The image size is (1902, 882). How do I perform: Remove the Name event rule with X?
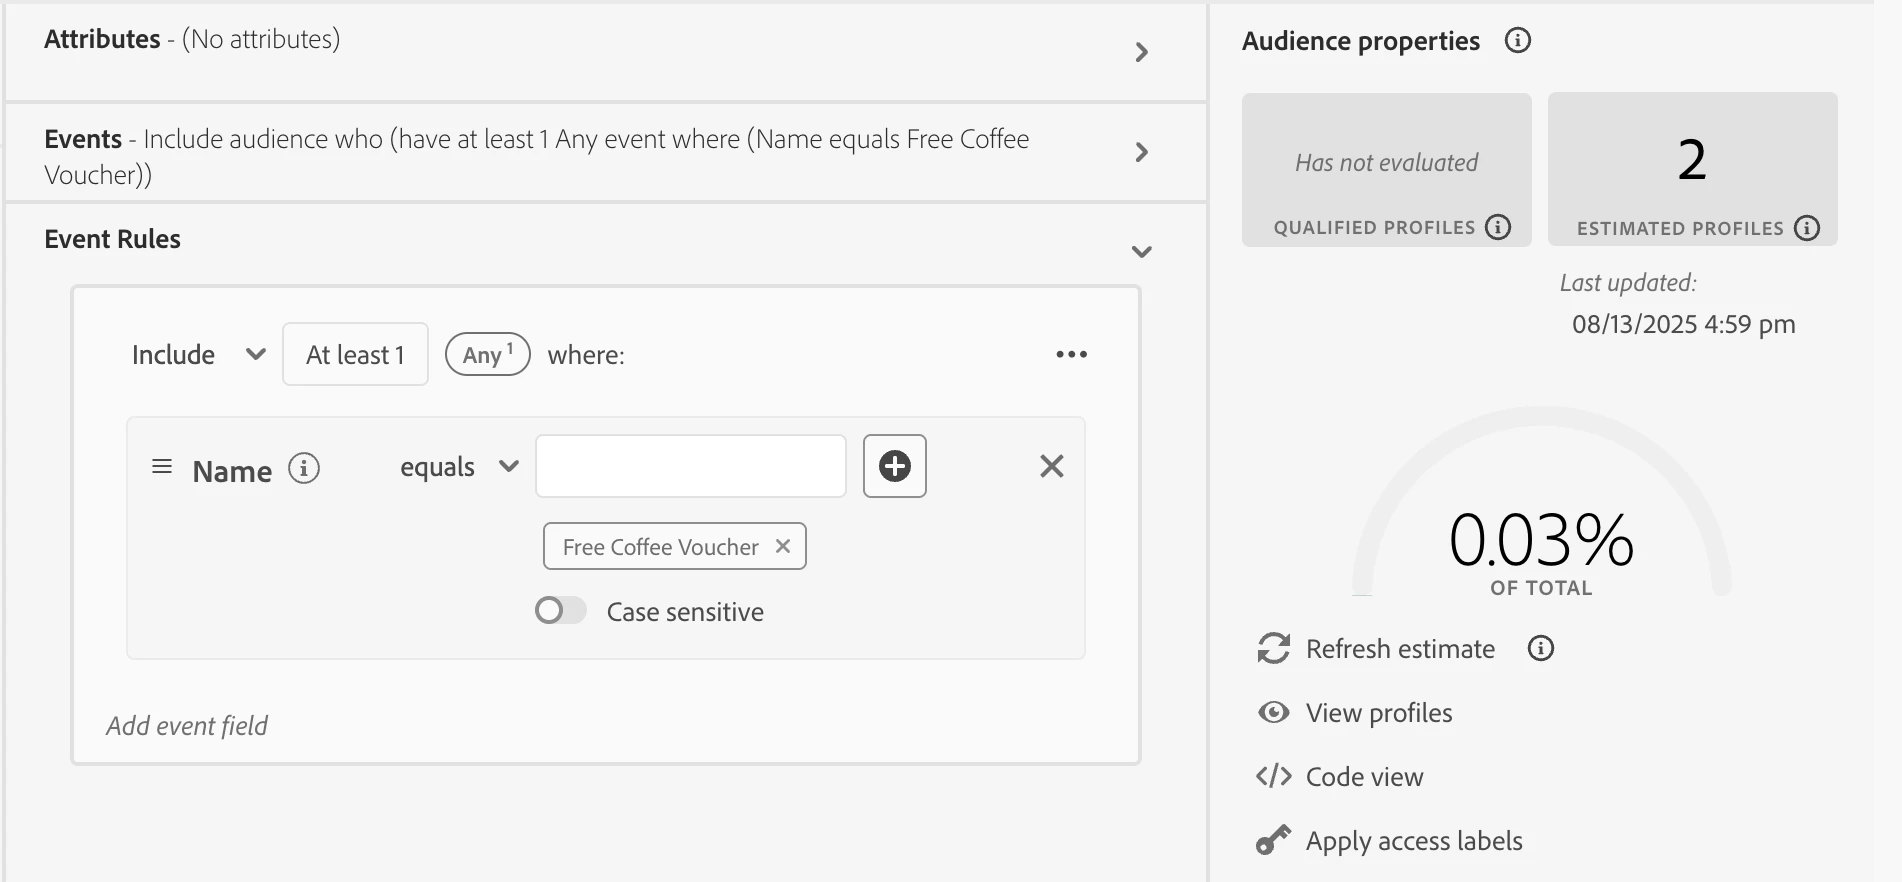pyautogui.click(x=1051, y=466)
